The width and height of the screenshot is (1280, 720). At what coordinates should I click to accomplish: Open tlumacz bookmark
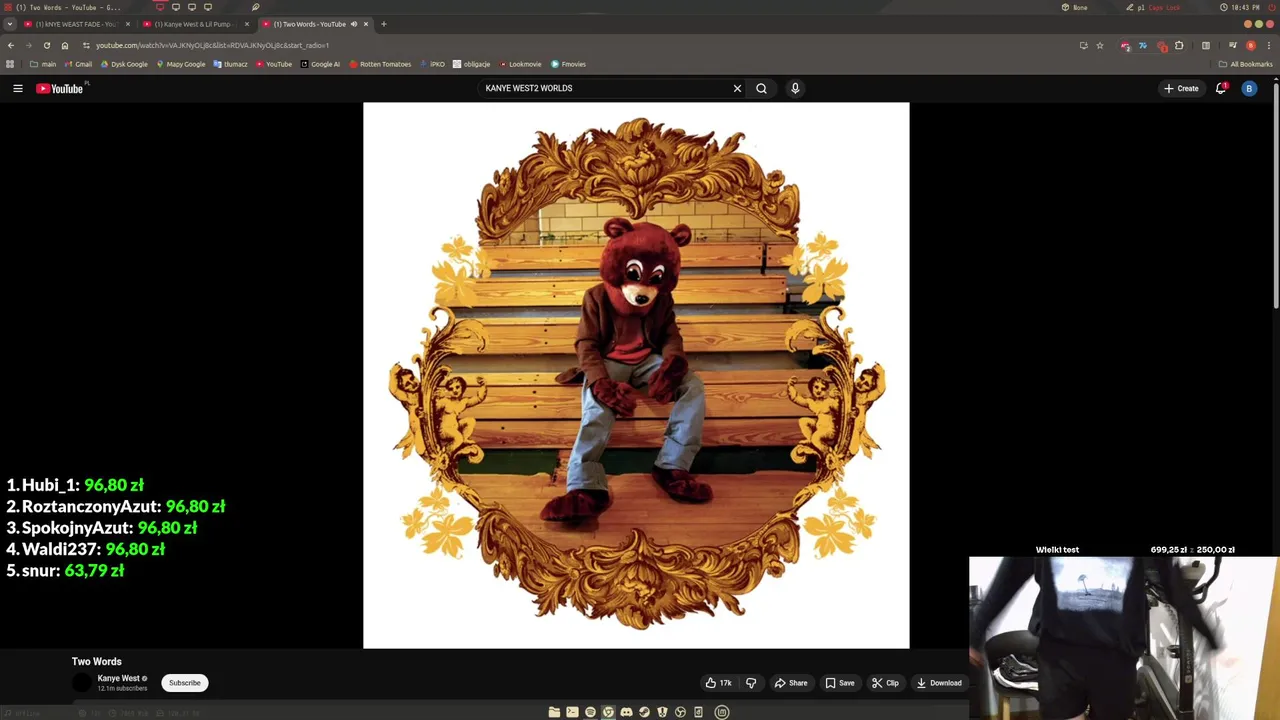point(230,64)
